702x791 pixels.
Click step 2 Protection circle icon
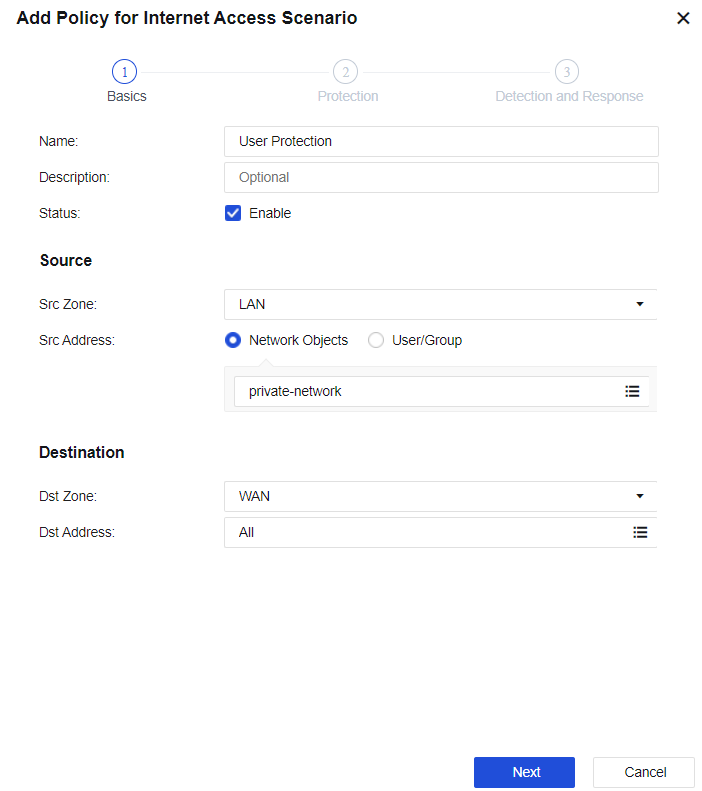coord(345,72)
